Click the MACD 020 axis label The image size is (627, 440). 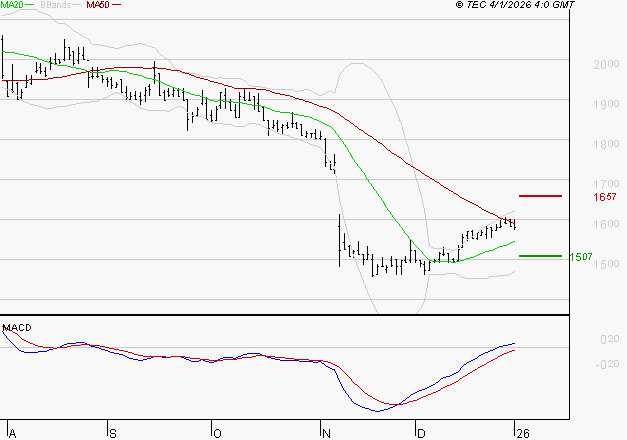point(610,339)
